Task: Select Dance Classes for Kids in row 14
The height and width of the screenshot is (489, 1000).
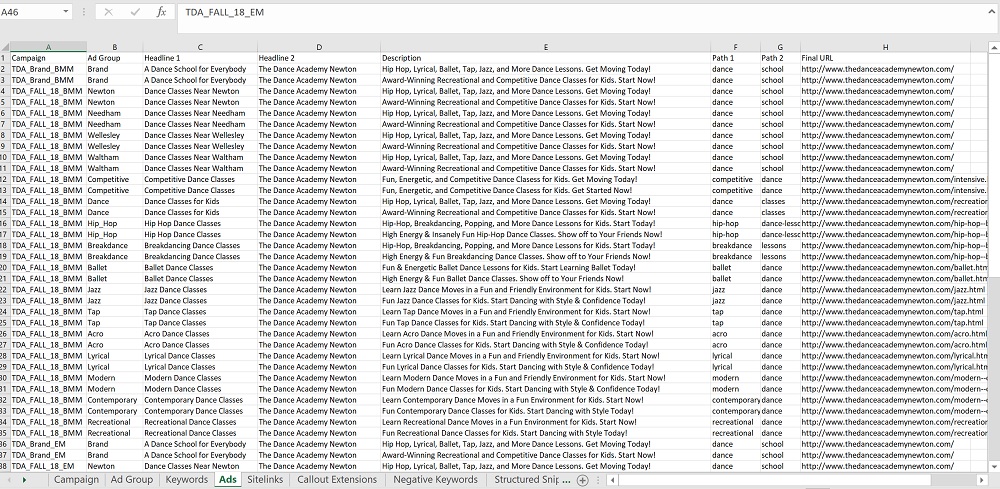Action: click(x=200, y=201)
